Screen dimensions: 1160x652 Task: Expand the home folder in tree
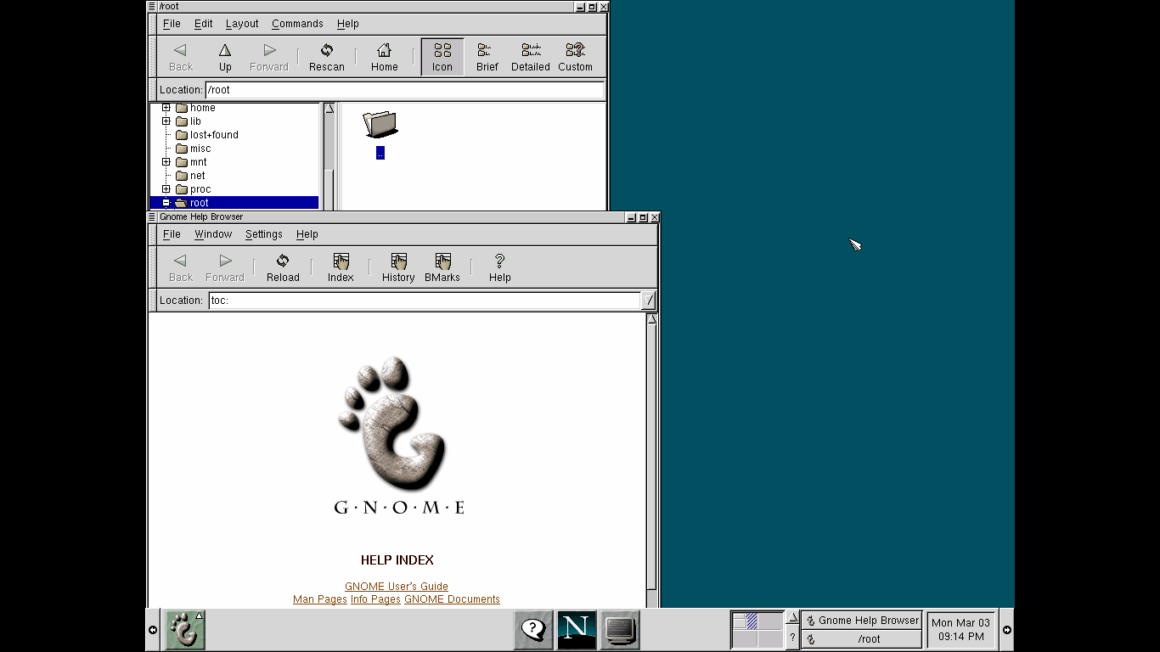tap(166, 107)
